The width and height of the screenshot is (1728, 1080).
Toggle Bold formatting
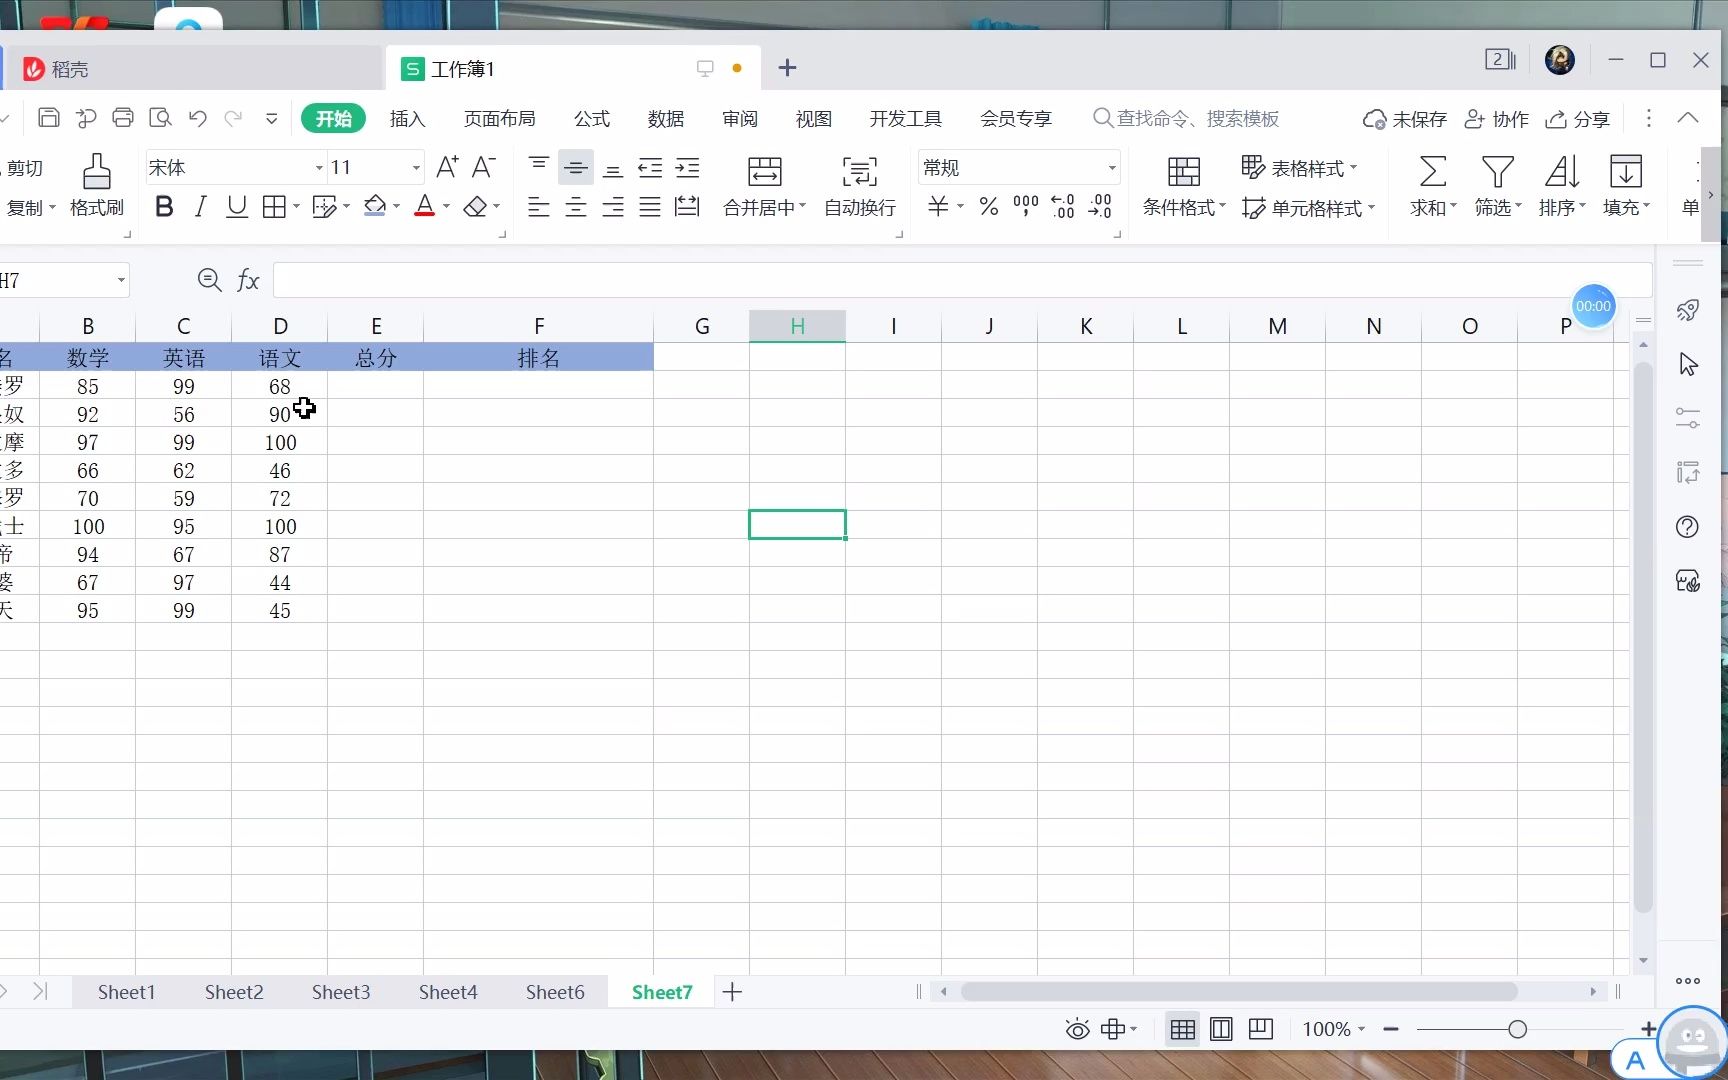[x=164, y=207]
